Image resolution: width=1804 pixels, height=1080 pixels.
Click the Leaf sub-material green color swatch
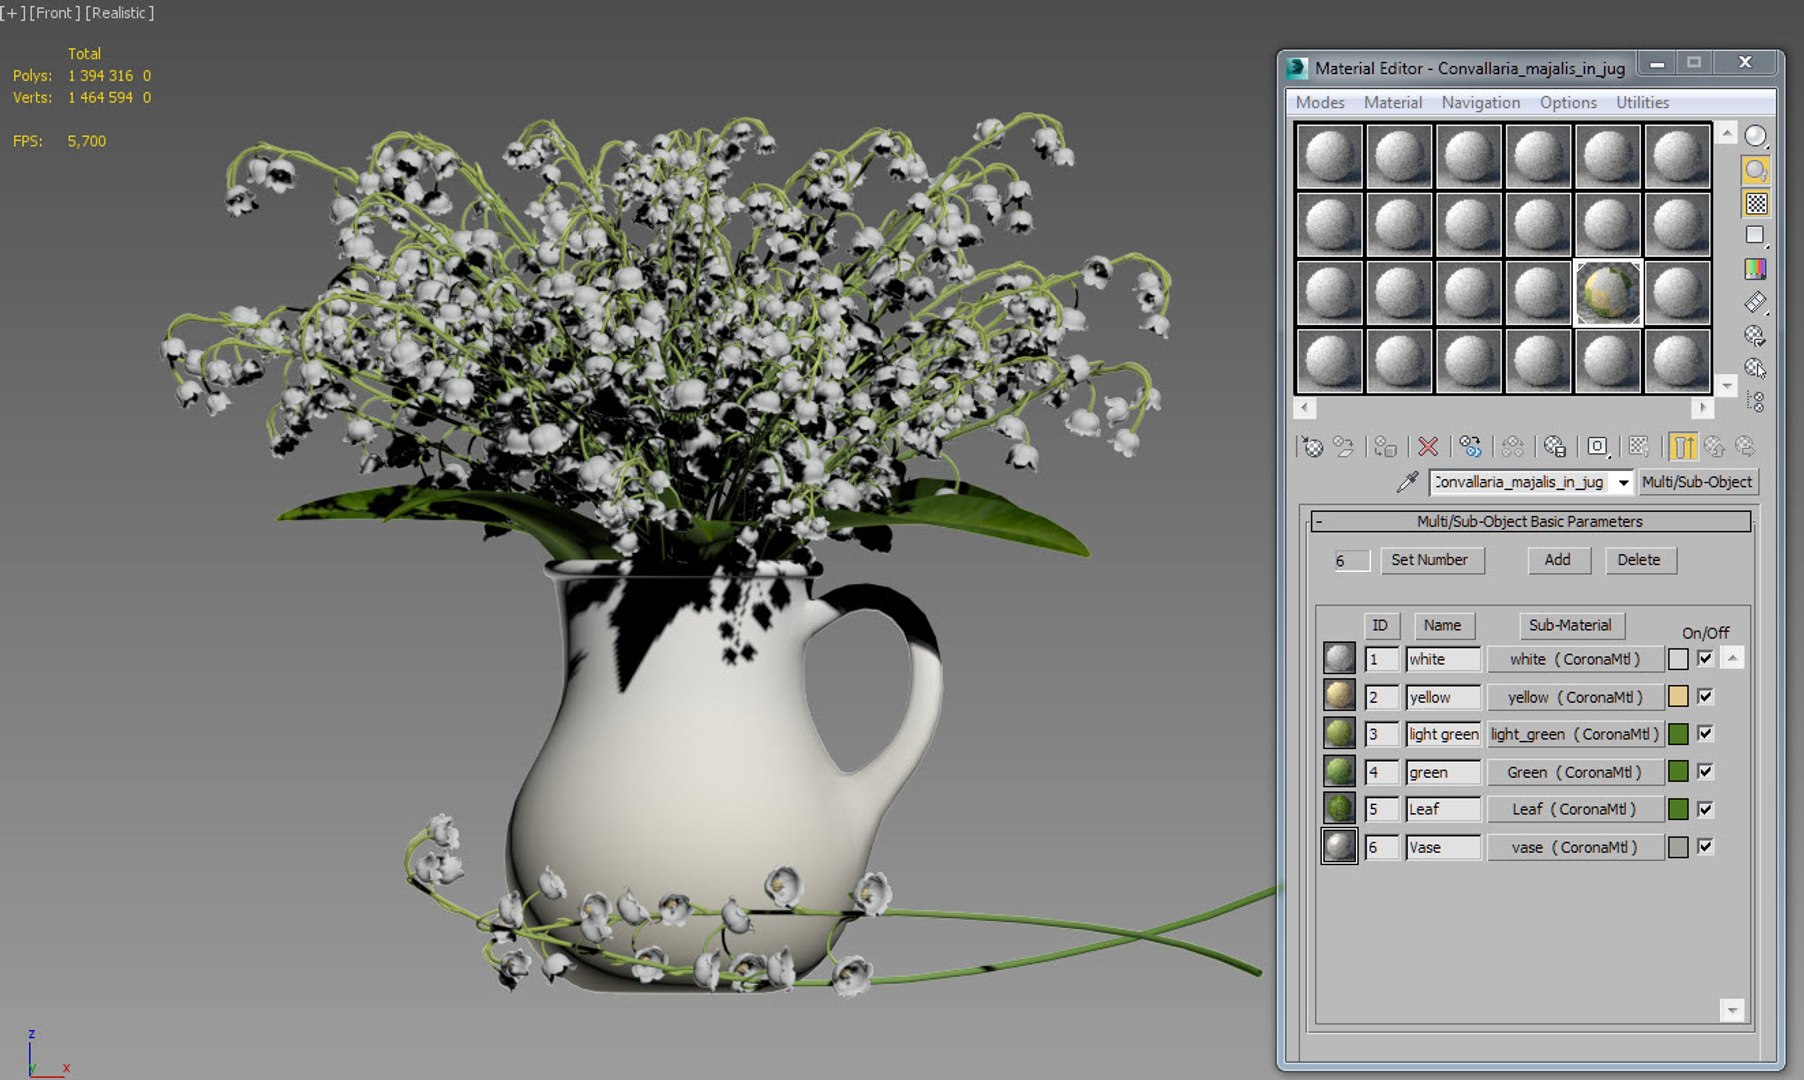tap(1678, 809)
